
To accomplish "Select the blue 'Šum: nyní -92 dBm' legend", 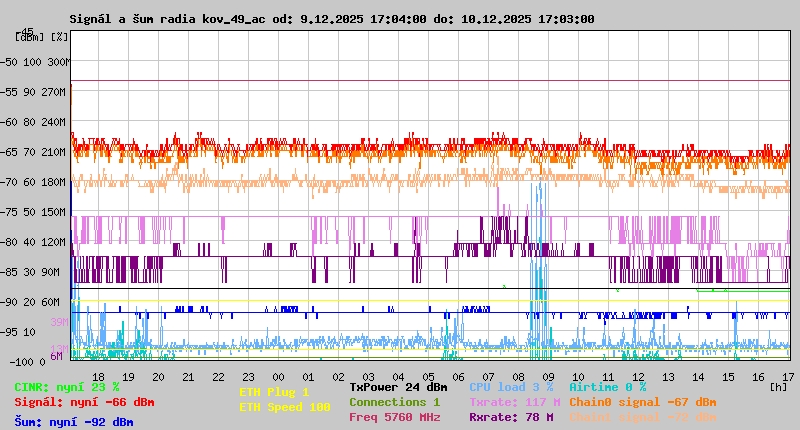I will coord(74,421).
